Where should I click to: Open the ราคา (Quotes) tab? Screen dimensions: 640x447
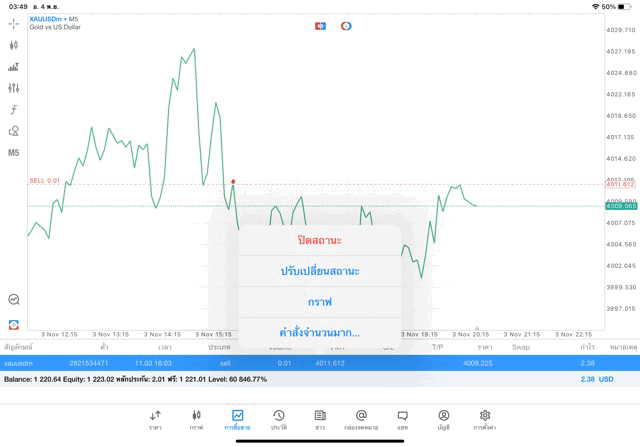click(155, 420)
